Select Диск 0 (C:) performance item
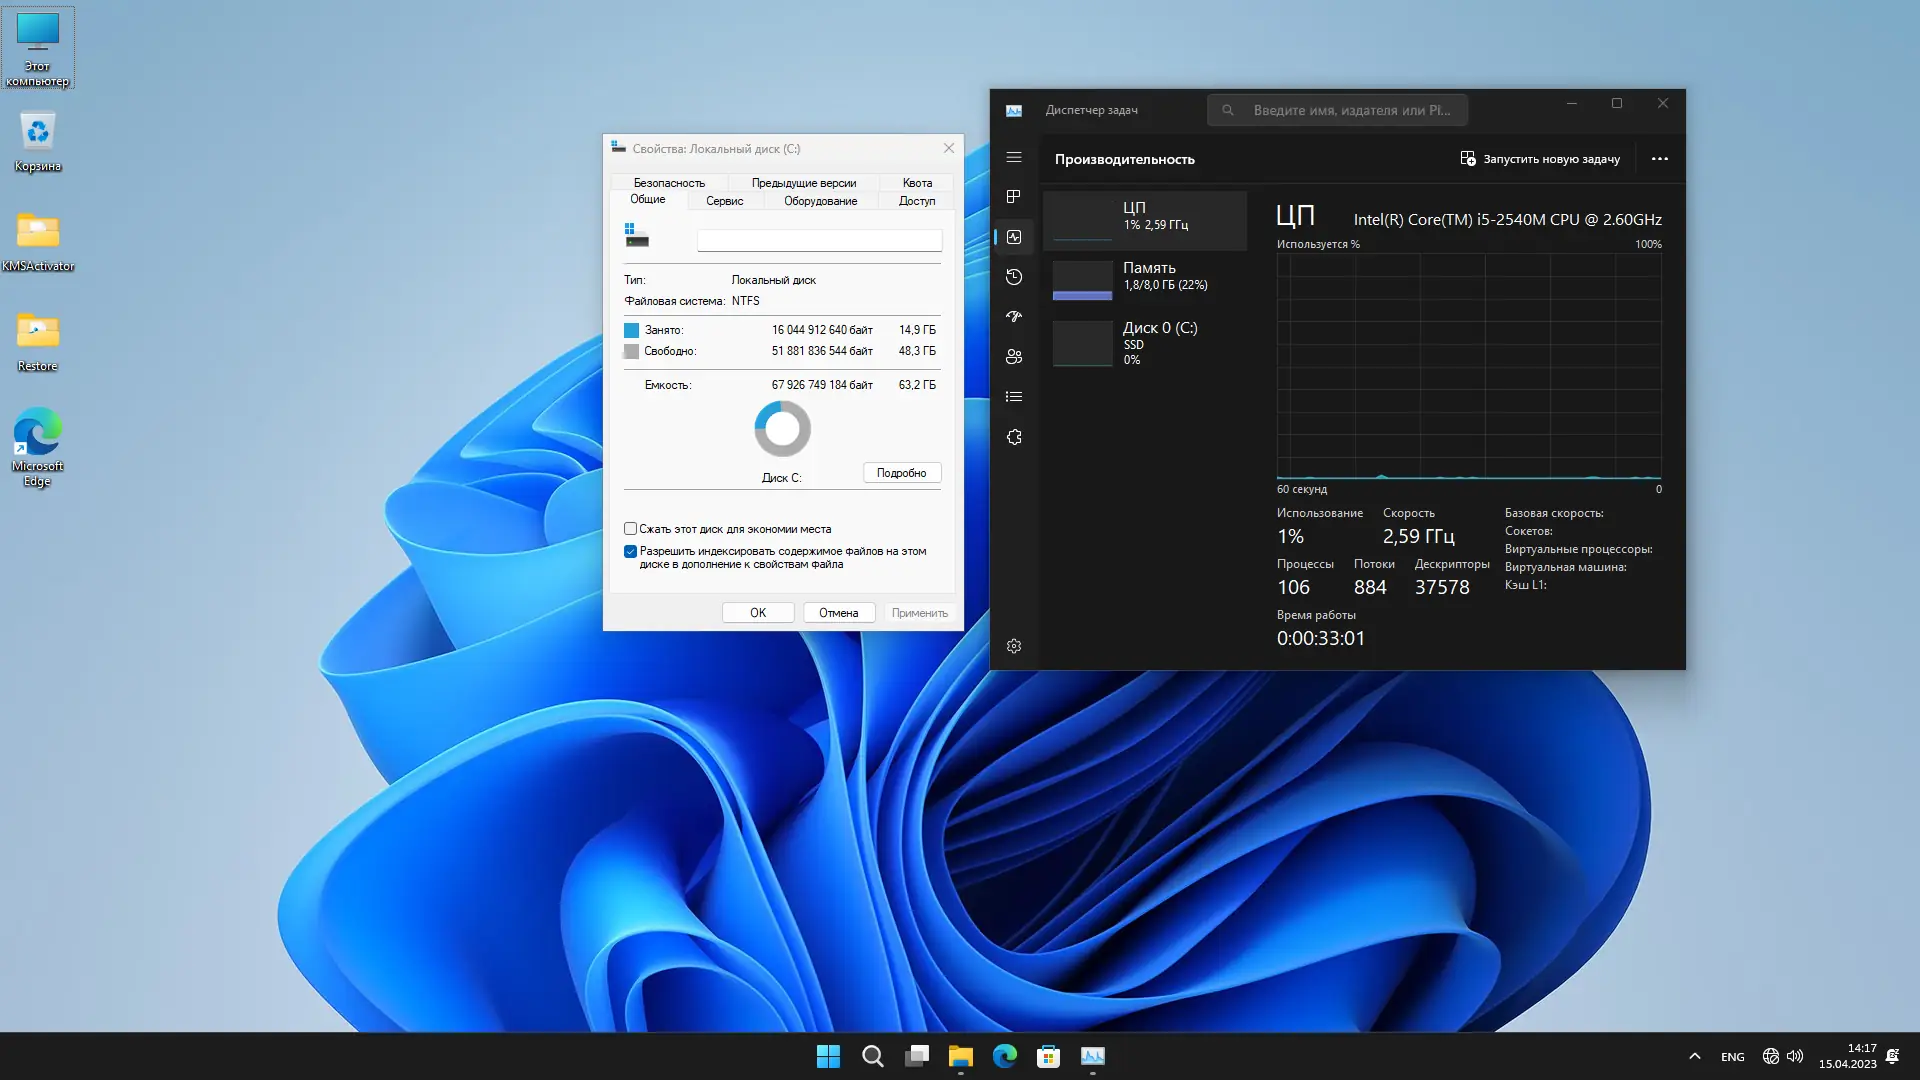1920x1080 pixels. (x=1144, y=342)
